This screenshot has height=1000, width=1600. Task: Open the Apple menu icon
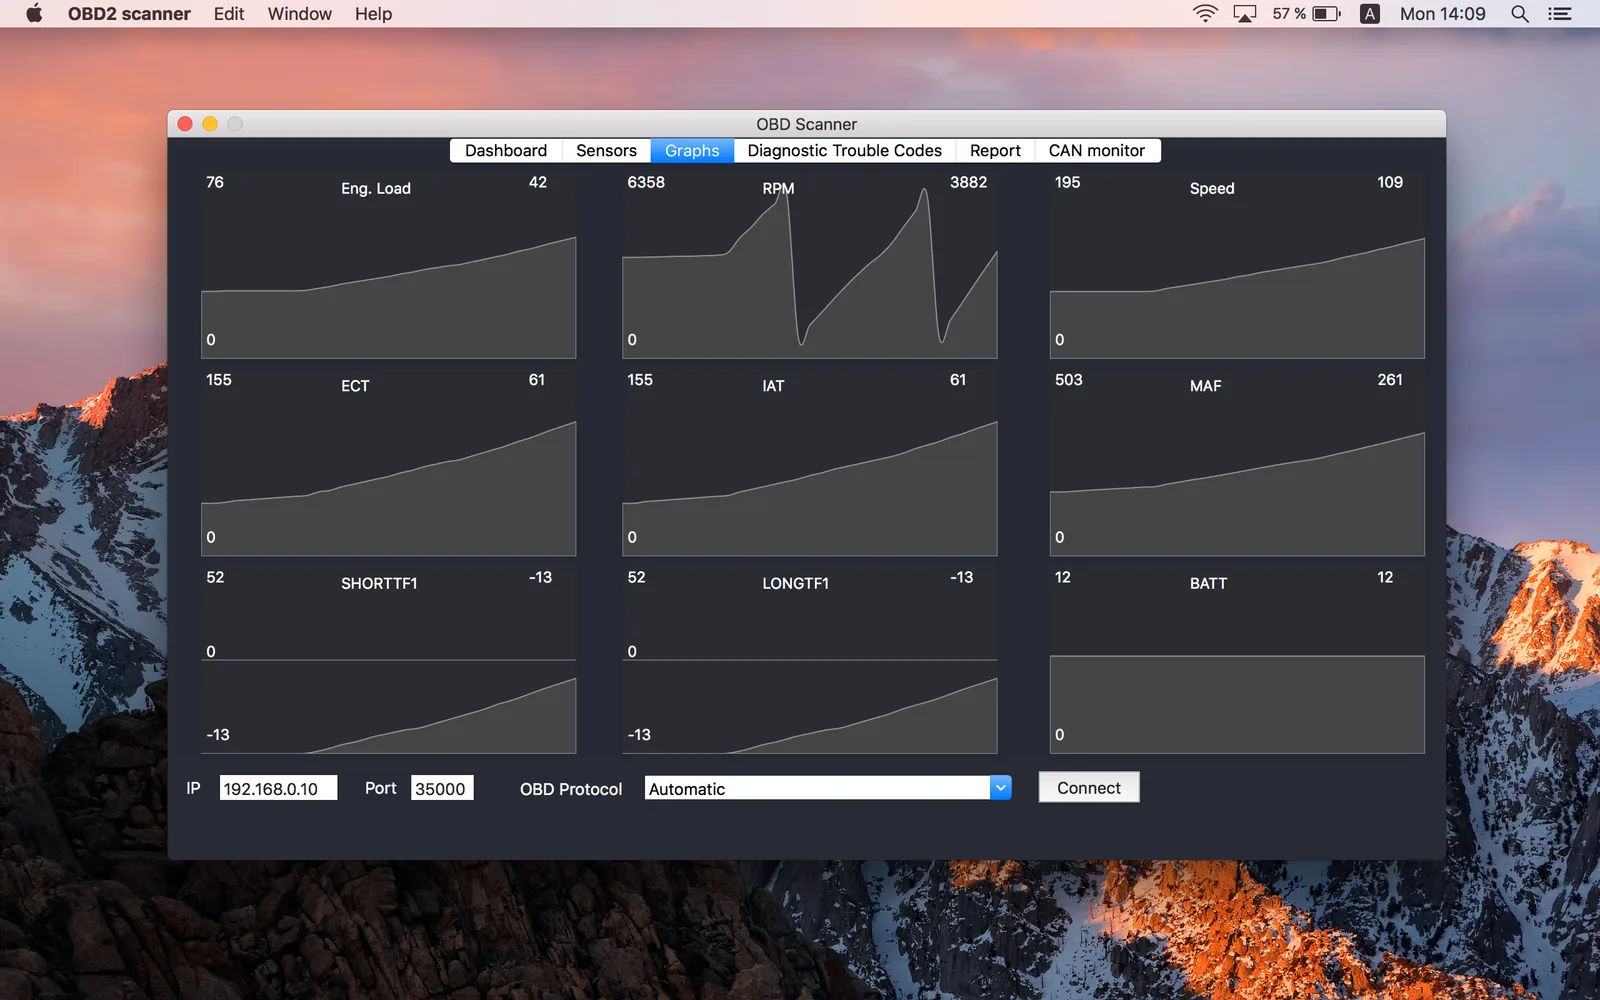pyautogui.click(x=34, y=13)
